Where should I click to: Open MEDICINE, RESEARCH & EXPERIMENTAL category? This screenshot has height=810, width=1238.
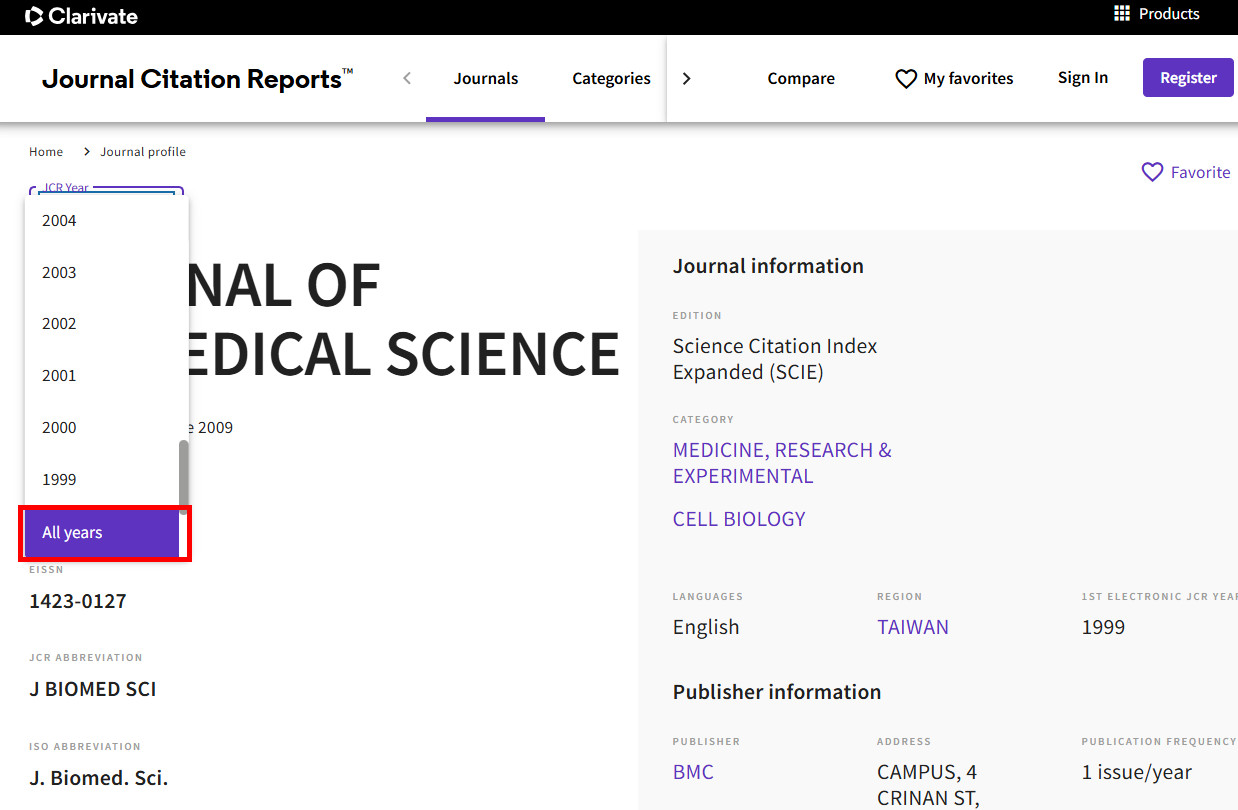coord(782,463)
